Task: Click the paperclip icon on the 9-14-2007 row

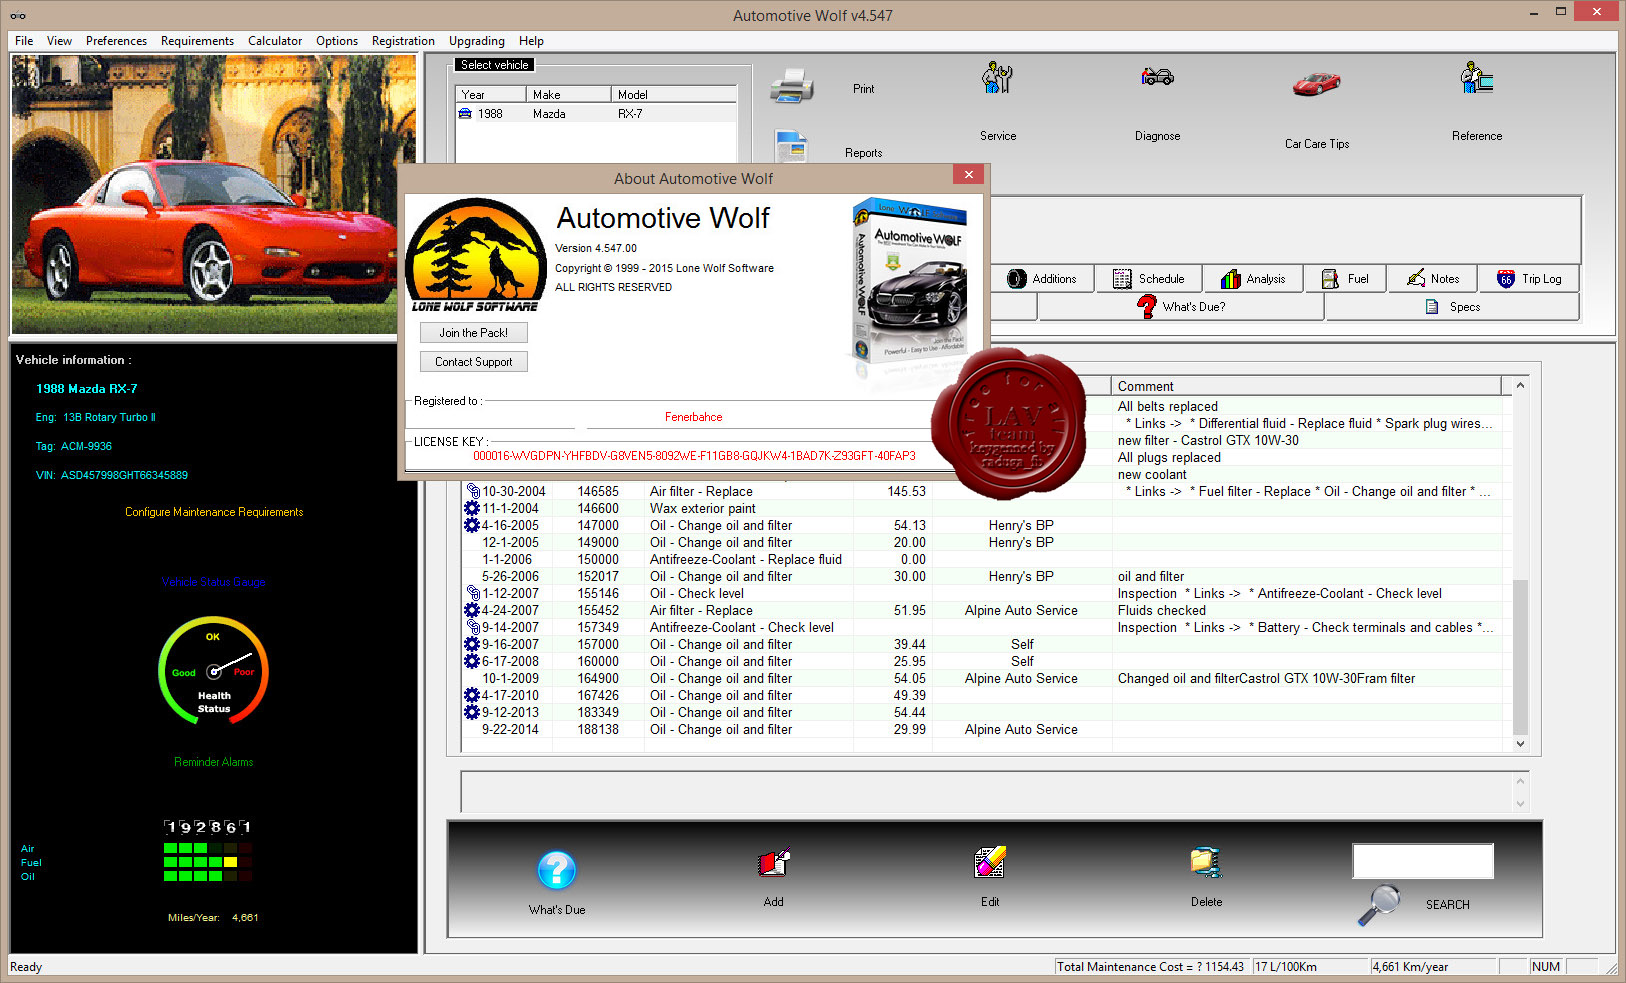Action: [x=473, y=627]
